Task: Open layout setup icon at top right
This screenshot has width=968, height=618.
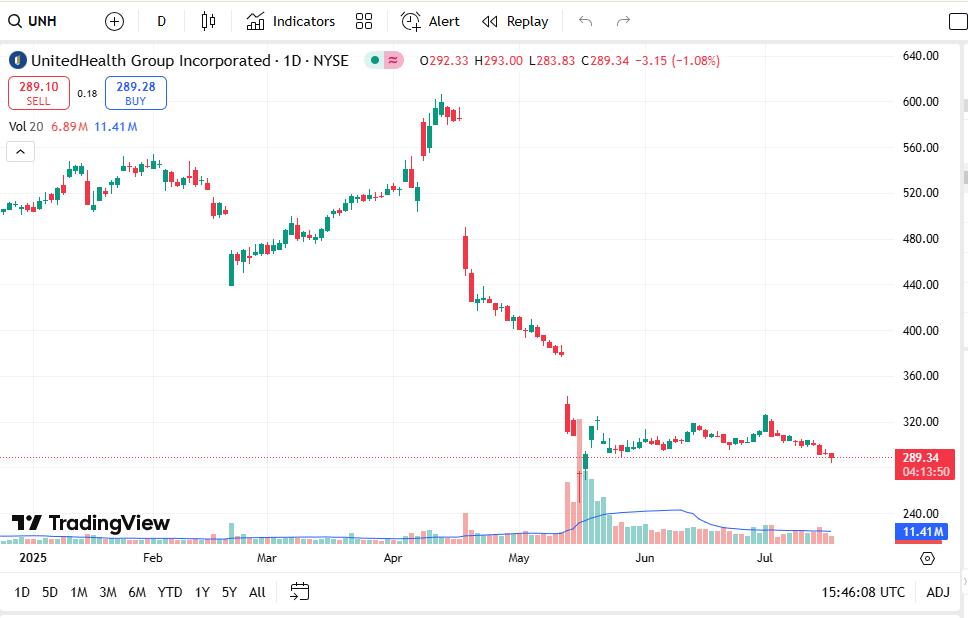Action: pos(958,22)
